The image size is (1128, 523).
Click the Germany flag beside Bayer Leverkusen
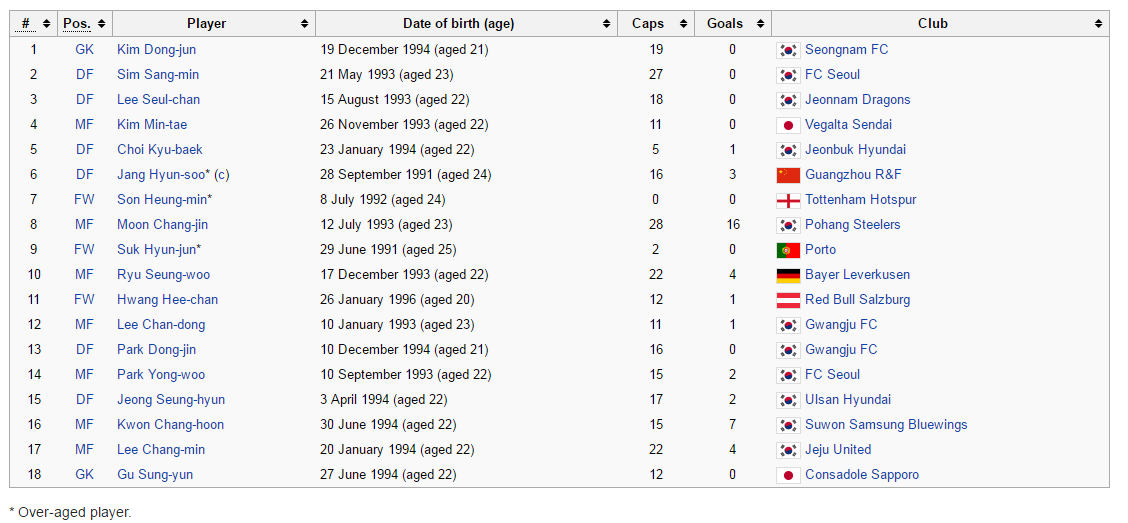tap(788, 275)
